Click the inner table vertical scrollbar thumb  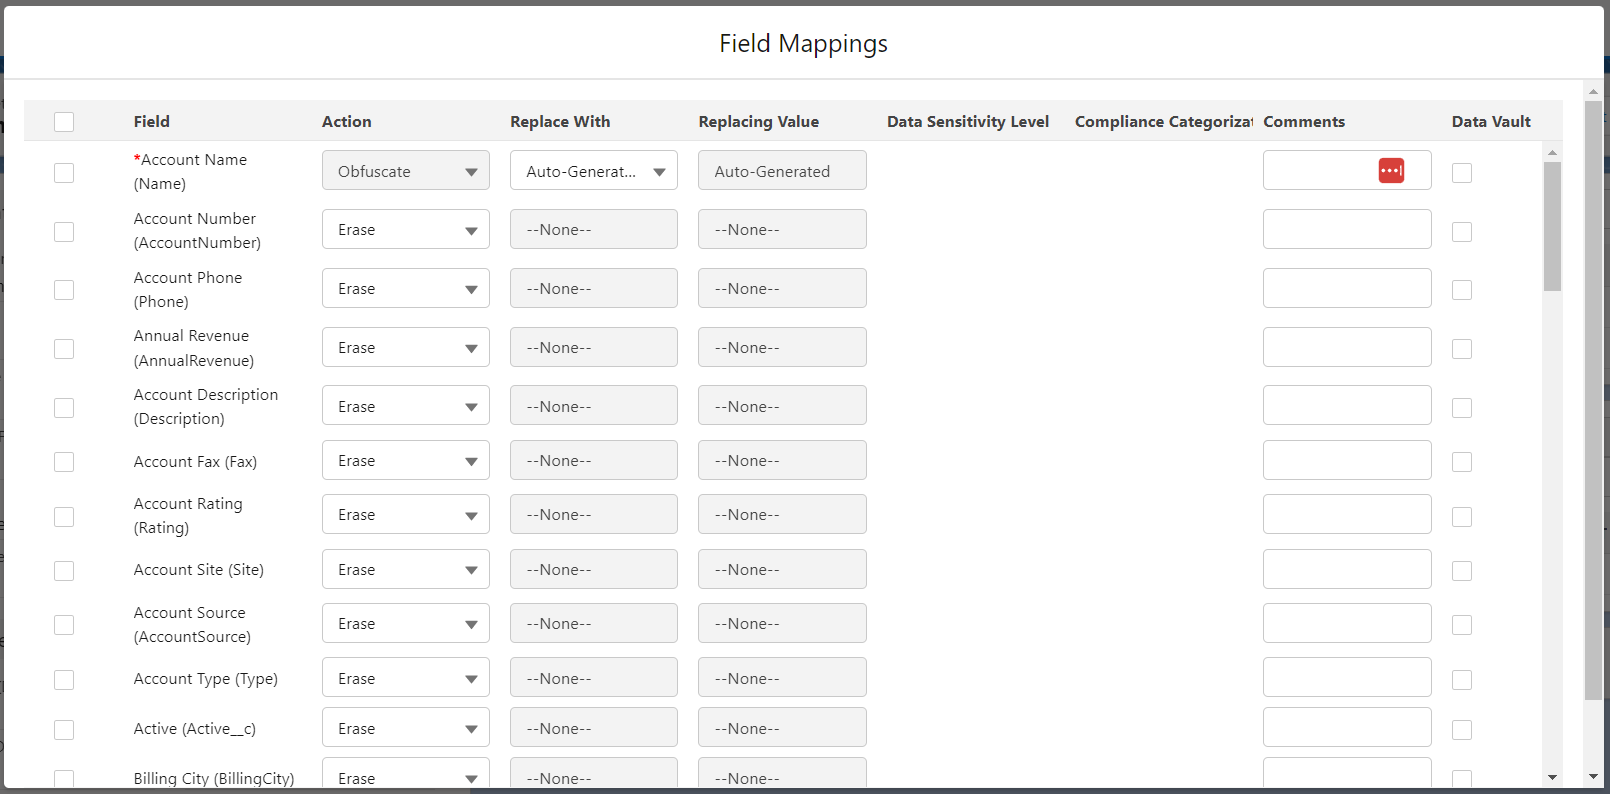coord(1552,227)
